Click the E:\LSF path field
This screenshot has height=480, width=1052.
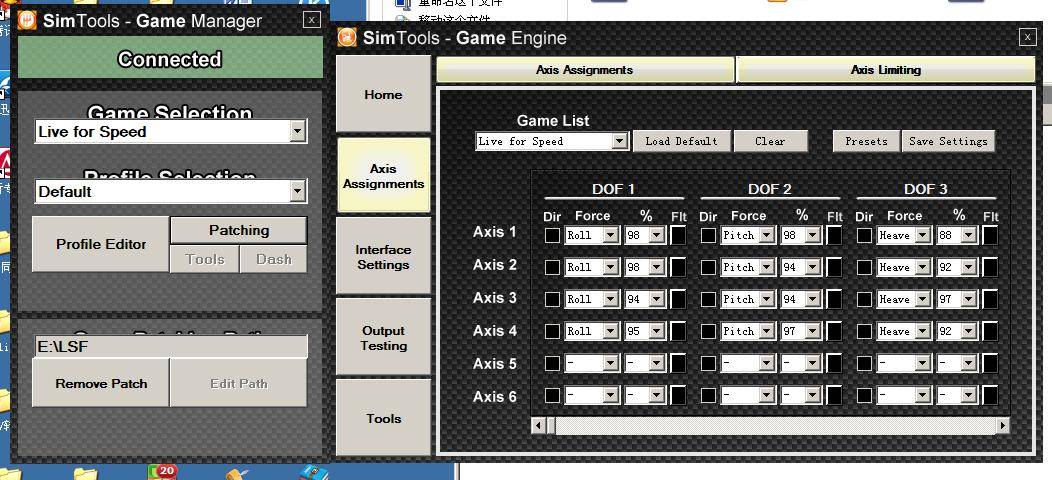(170, 346)
